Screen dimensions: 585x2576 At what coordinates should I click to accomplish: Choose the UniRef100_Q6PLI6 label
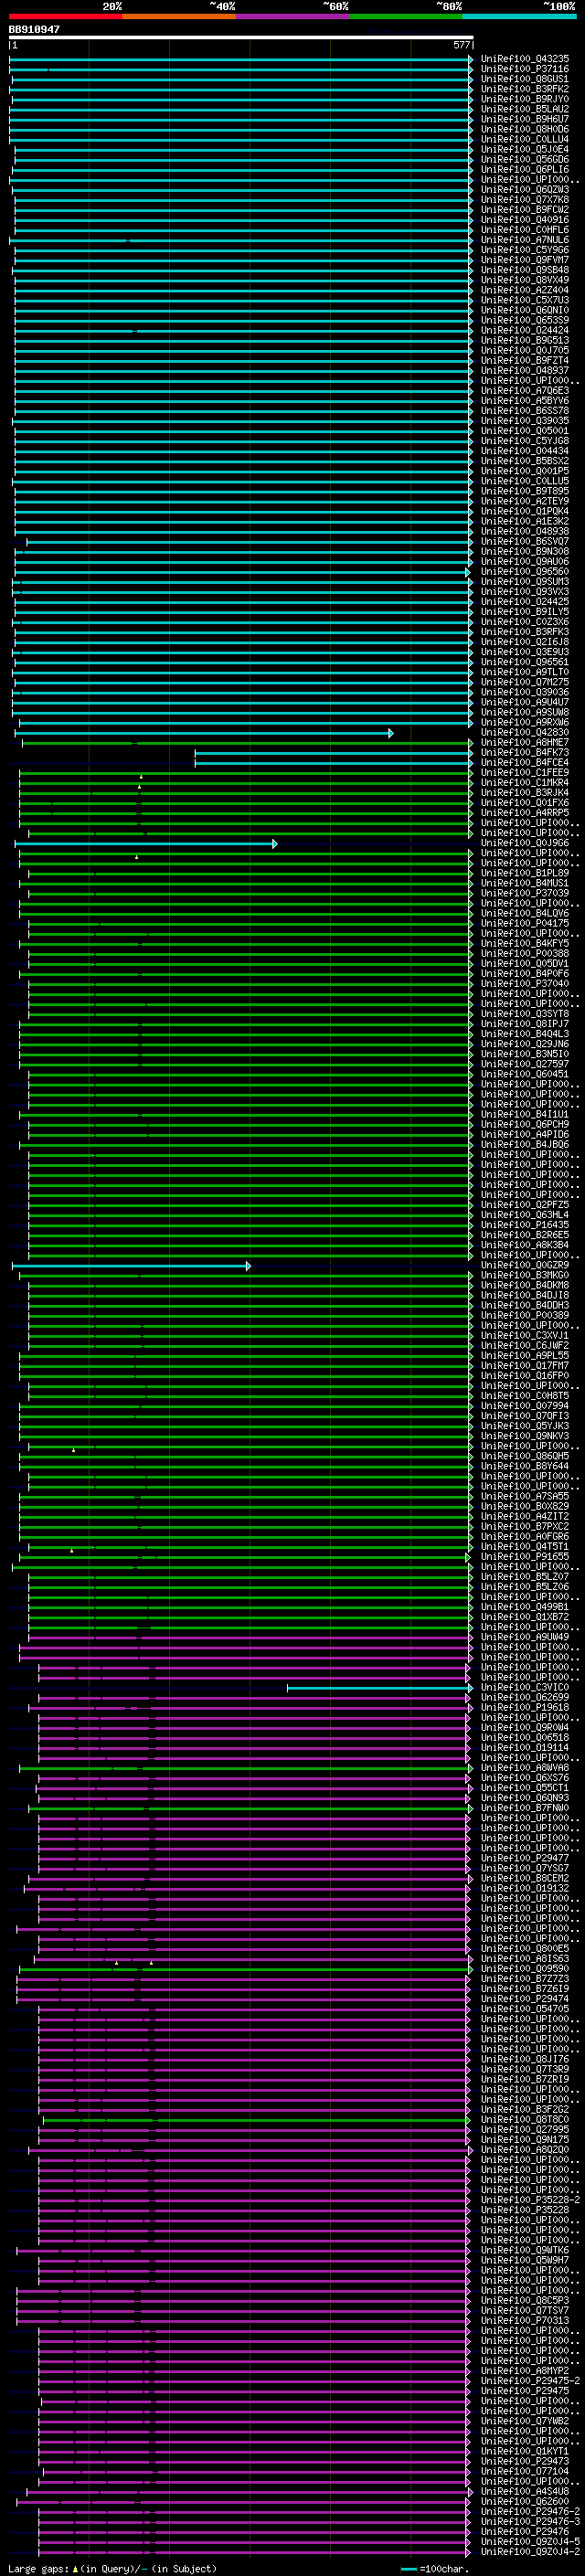pyautogui.click(x=525, y=169)
